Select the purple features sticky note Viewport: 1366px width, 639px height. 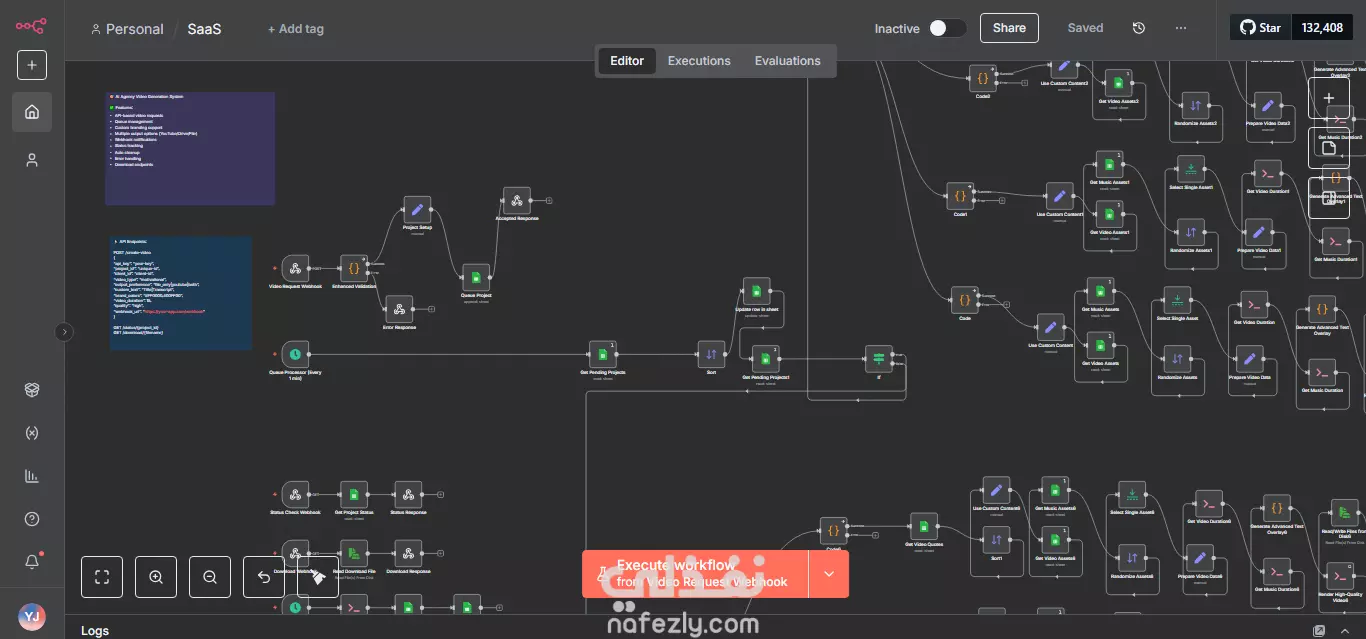click(x=190, y=149)
